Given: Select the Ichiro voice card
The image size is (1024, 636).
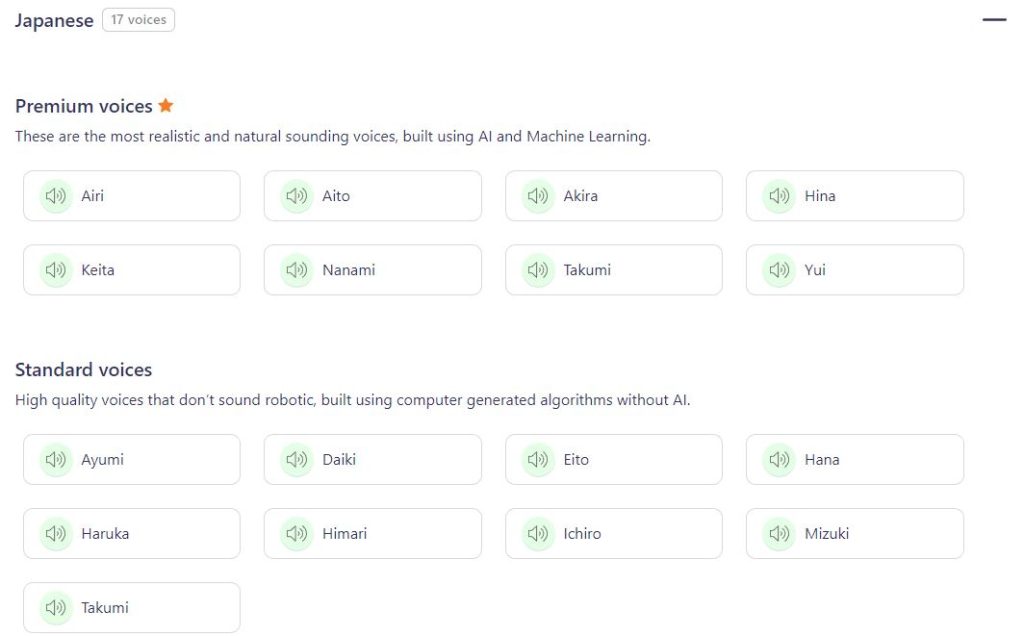Looking at the screenshot, I should [613, 533].
